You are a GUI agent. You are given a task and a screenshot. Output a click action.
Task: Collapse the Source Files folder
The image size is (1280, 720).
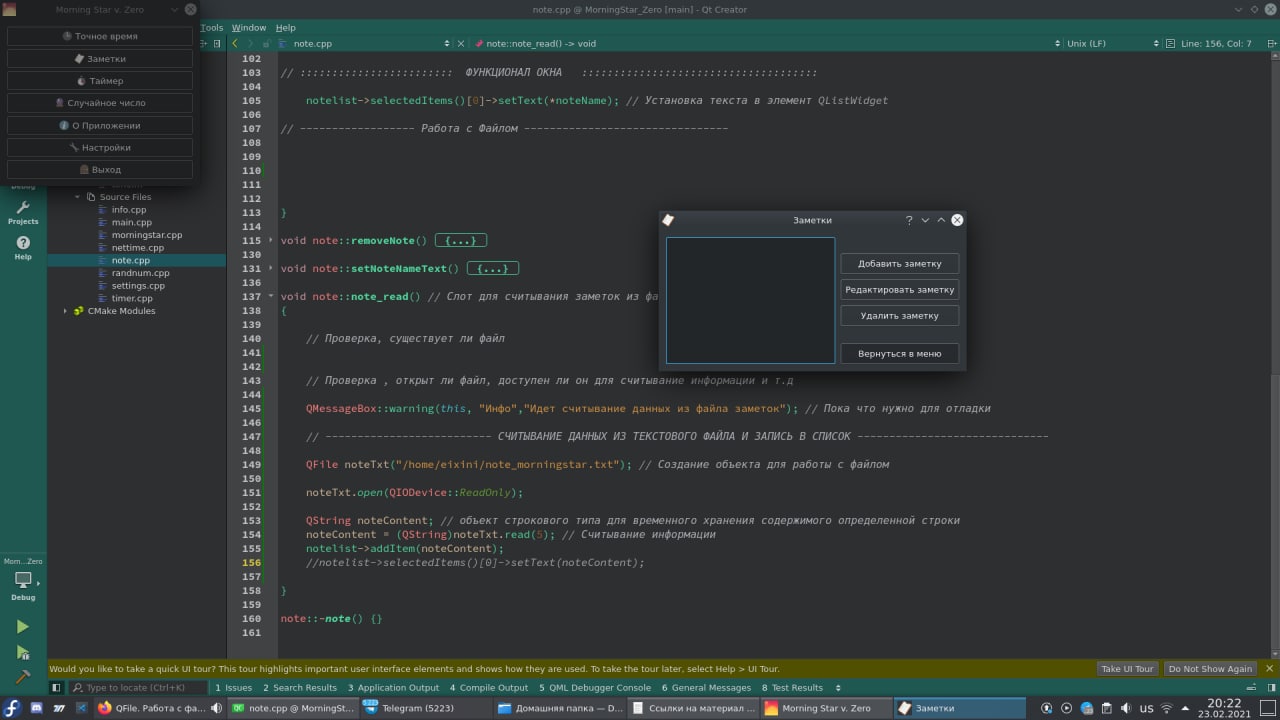[x=78, y=197]
